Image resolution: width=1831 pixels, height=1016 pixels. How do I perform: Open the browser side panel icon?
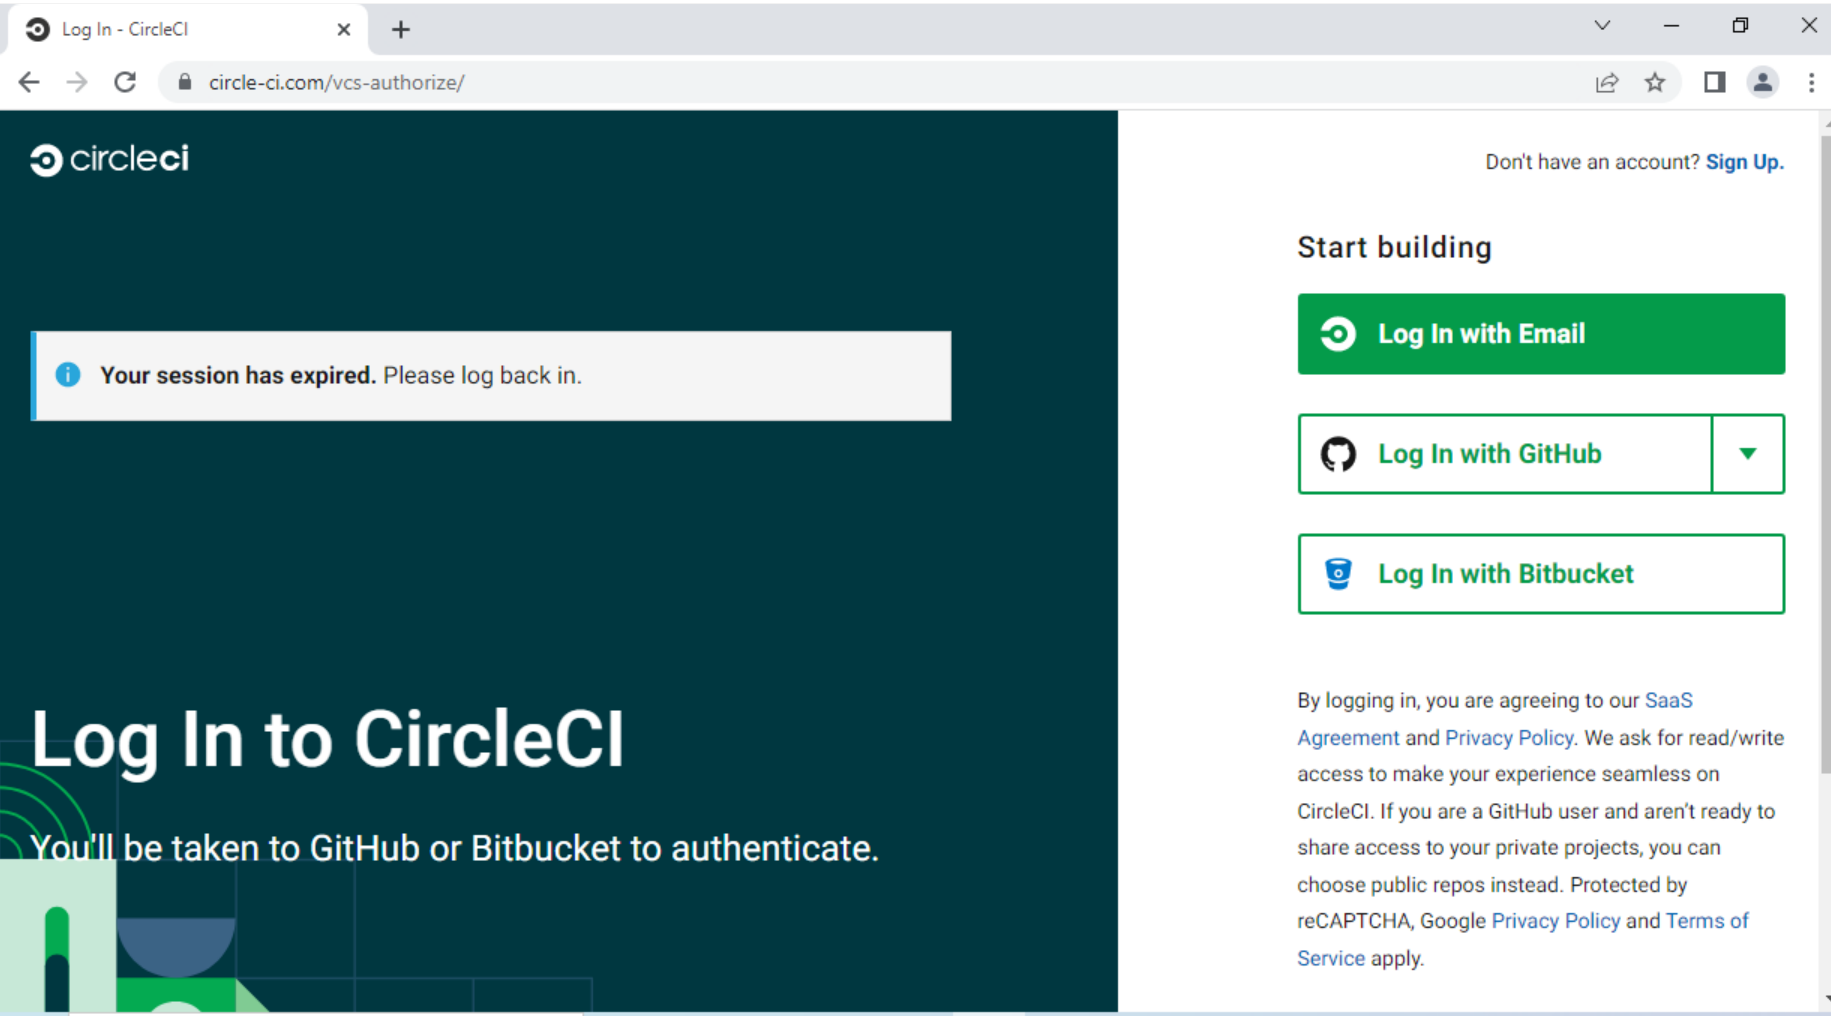1715,82
